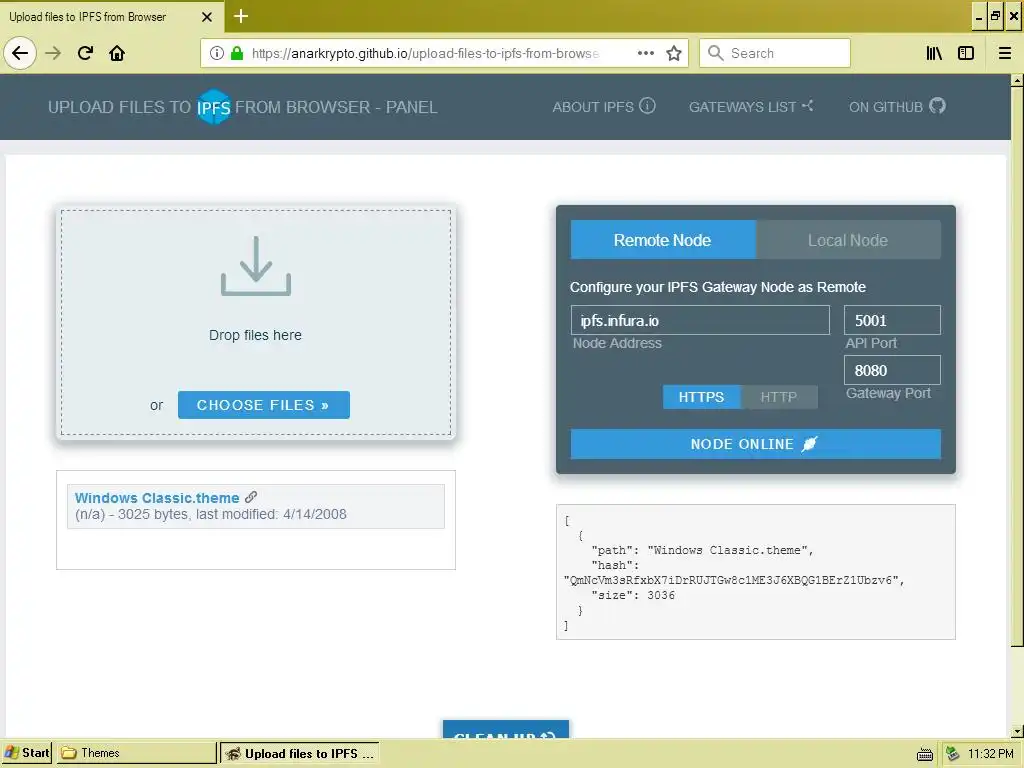Click the NODE ONLINE button
Screen dimensions: 1024x768
pos(756,444)
